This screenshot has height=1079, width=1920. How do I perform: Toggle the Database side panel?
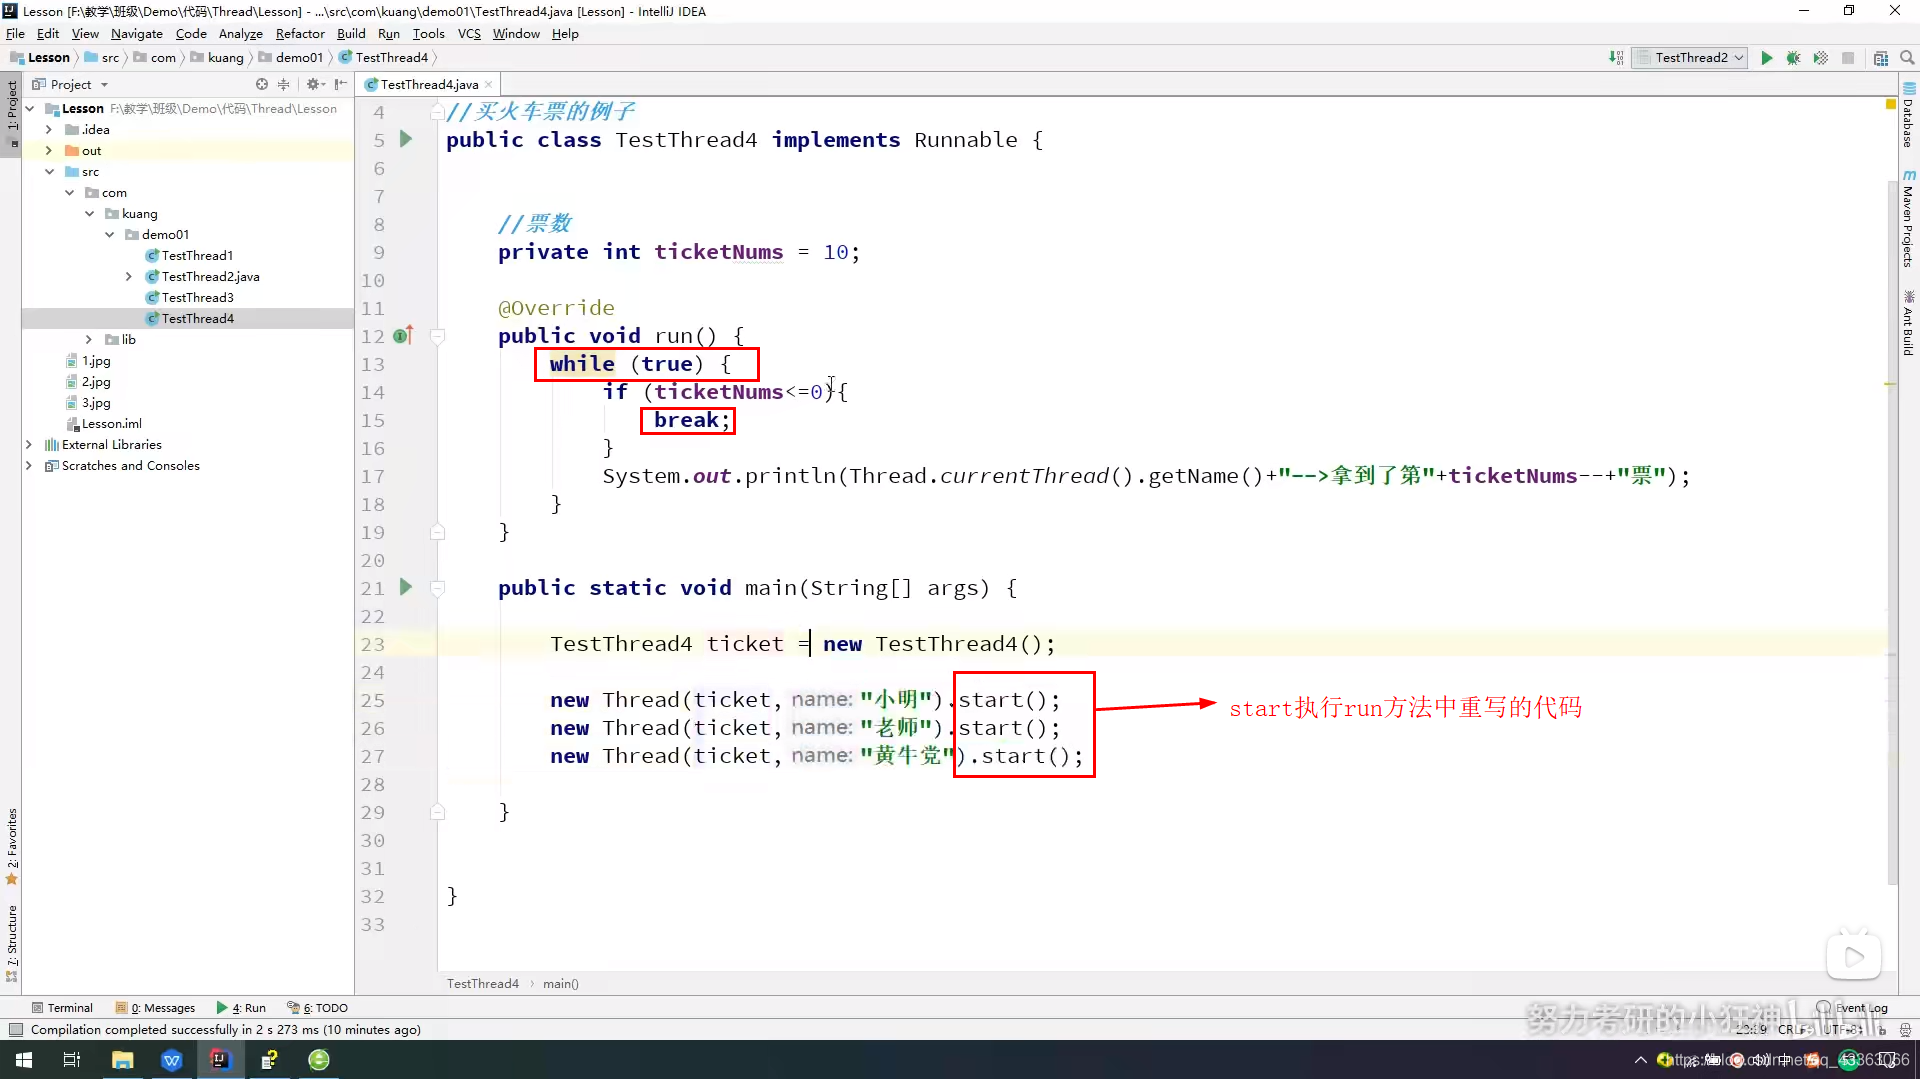coord(1909,115)
